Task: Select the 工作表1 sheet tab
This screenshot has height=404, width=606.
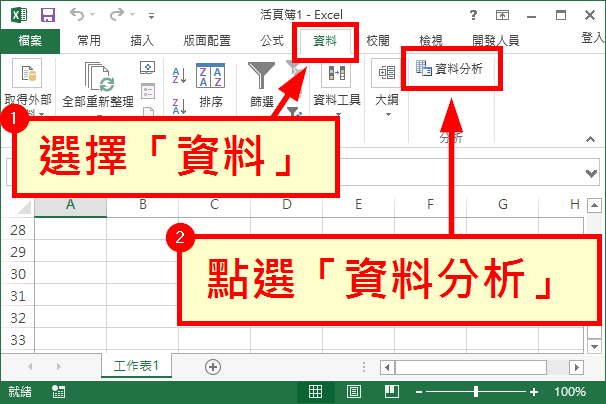Action: [136, 365]
